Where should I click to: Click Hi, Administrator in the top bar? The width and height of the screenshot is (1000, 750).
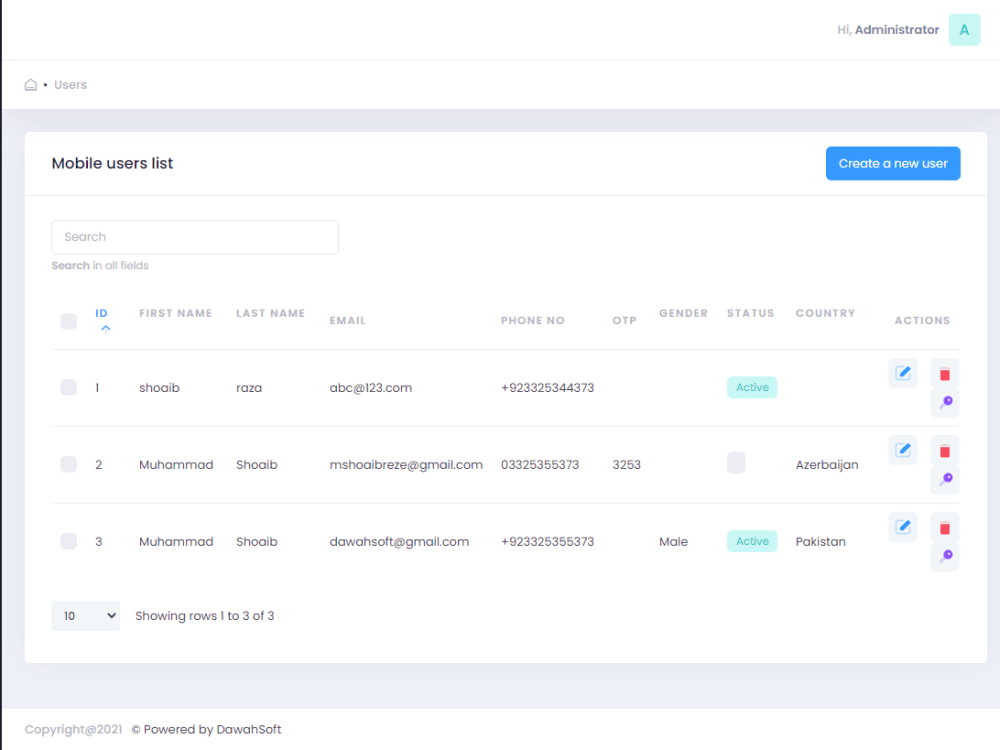887,29
